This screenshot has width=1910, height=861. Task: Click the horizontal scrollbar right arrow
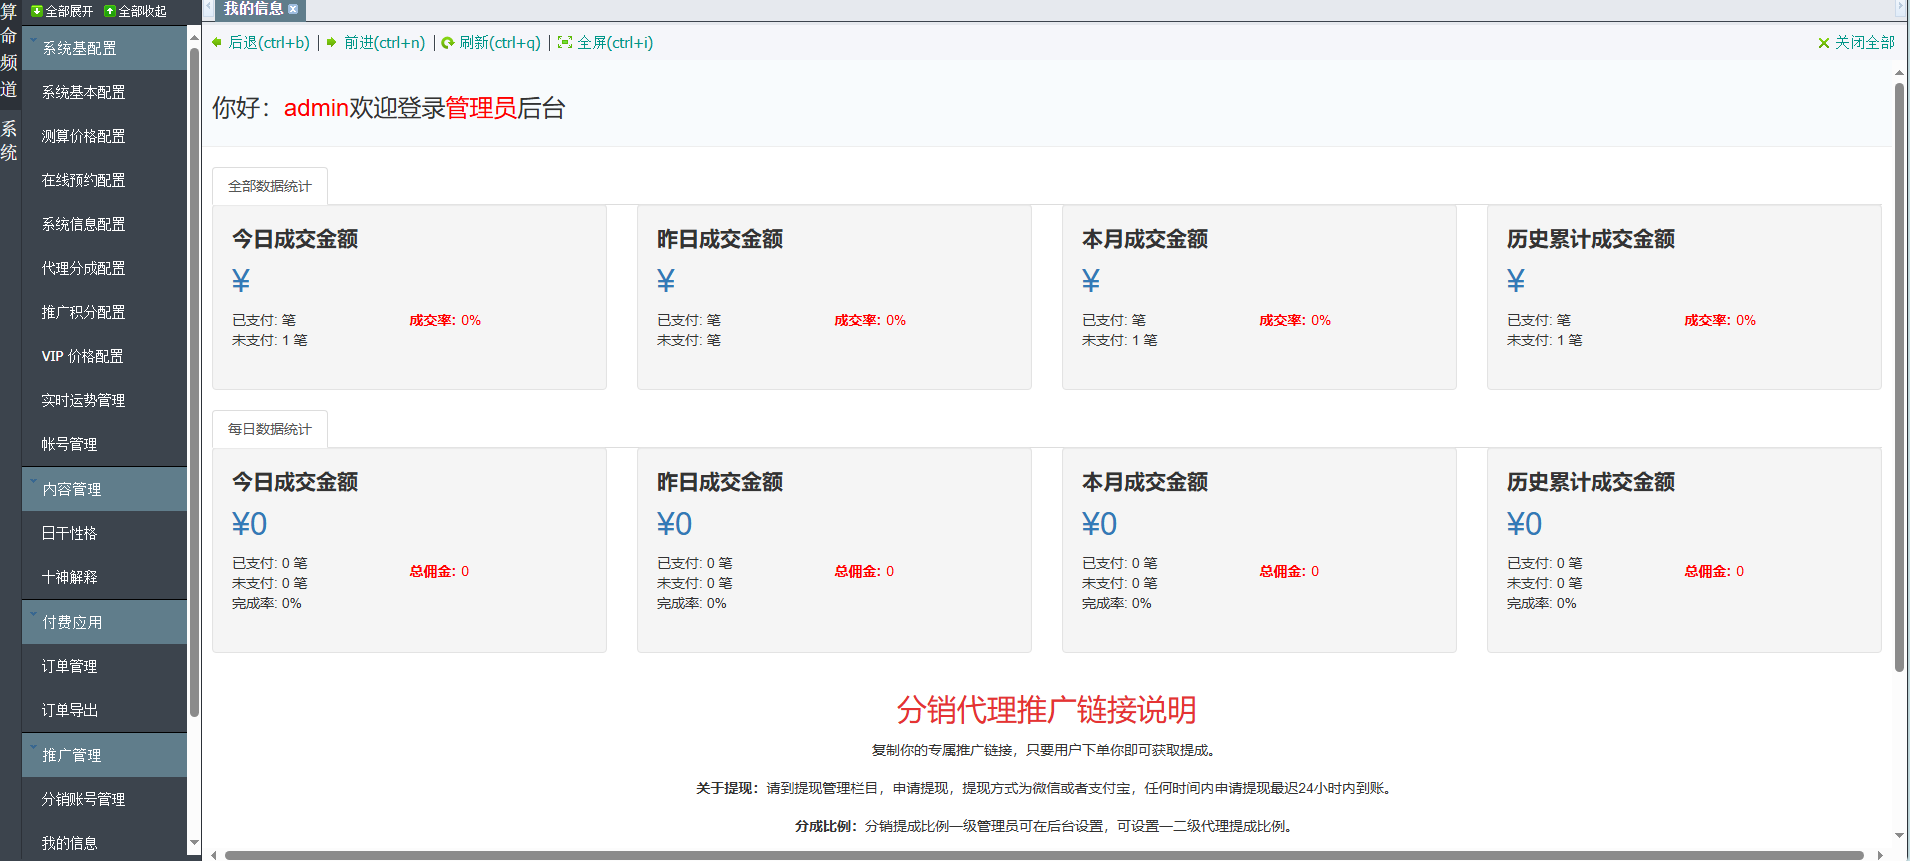pyautogui.click(x=1880, y=855)
